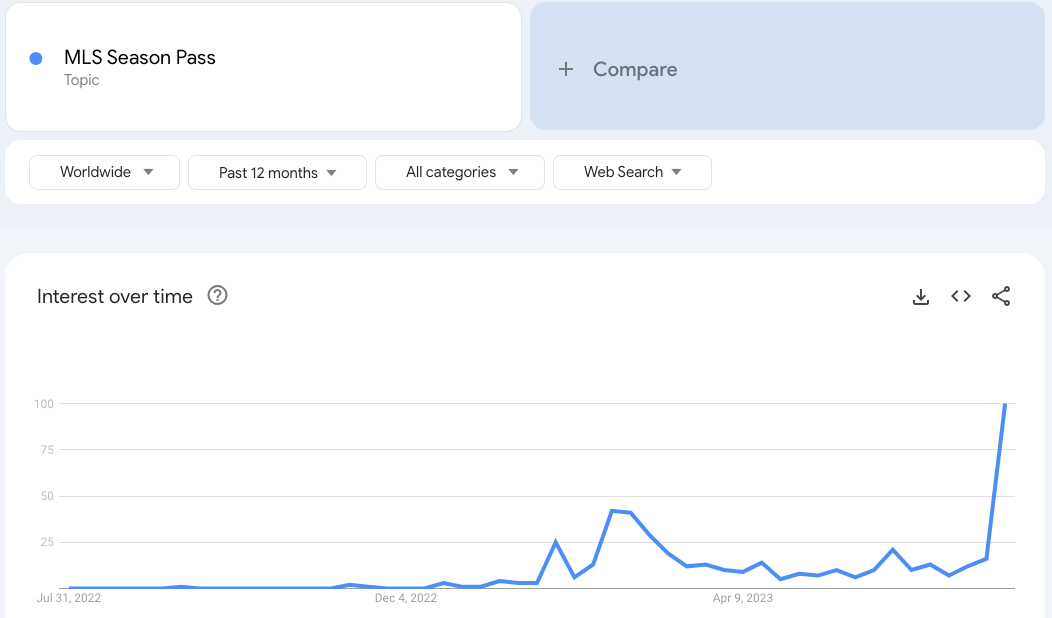1052x618 pixels.
Task: Select the blue dot of MLS Season Pass
Action: (x=36, y=58)
